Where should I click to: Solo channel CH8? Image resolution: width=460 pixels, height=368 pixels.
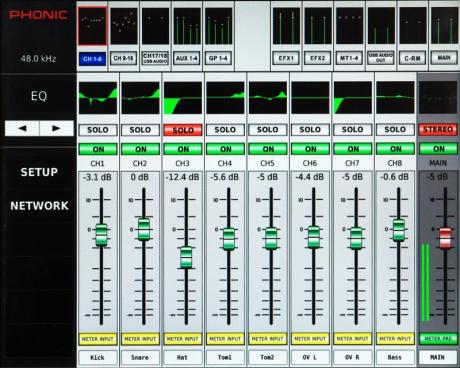395,130
